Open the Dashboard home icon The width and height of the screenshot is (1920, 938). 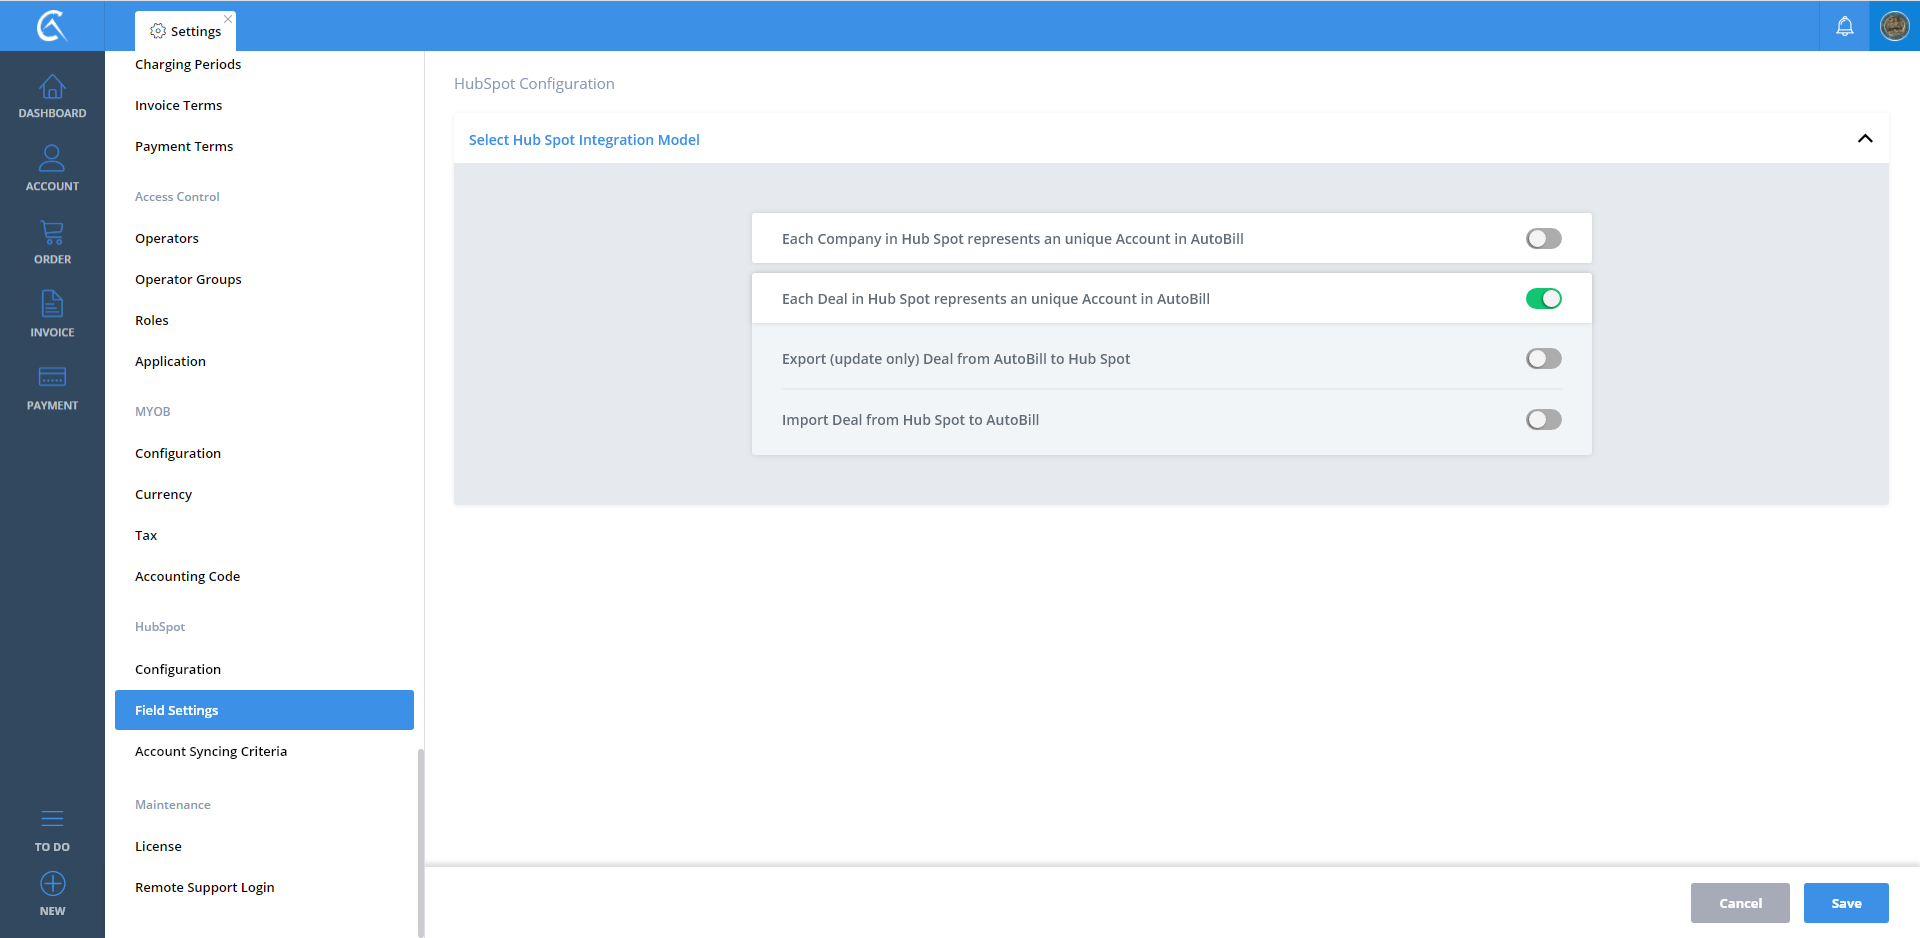coord(52,88)
